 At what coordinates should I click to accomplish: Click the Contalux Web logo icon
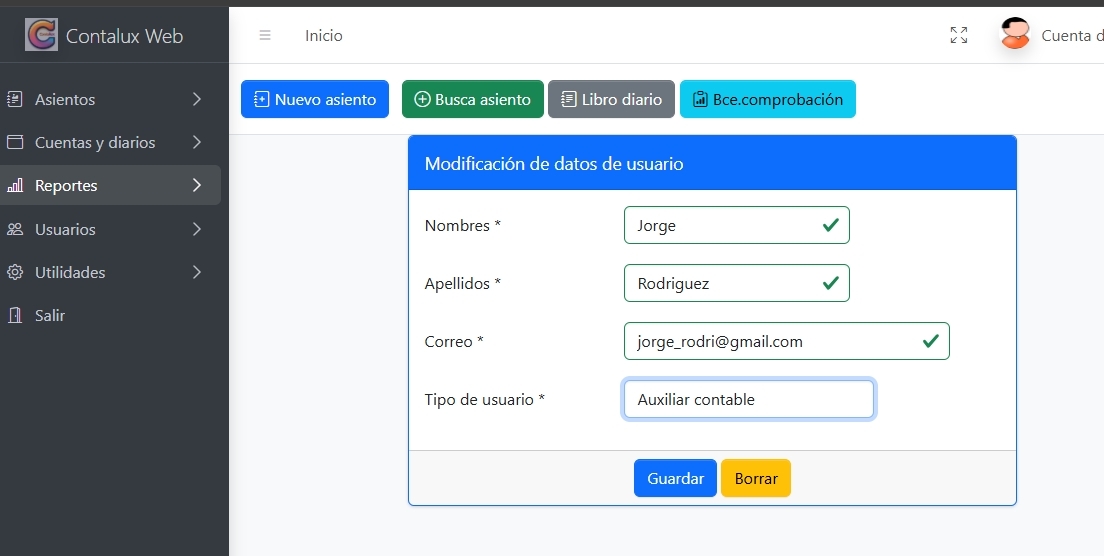coord(41,35)
